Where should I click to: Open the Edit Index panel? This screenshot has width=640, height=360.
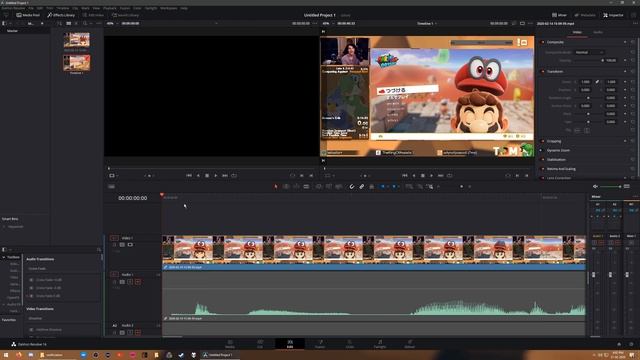click(93, 15)
